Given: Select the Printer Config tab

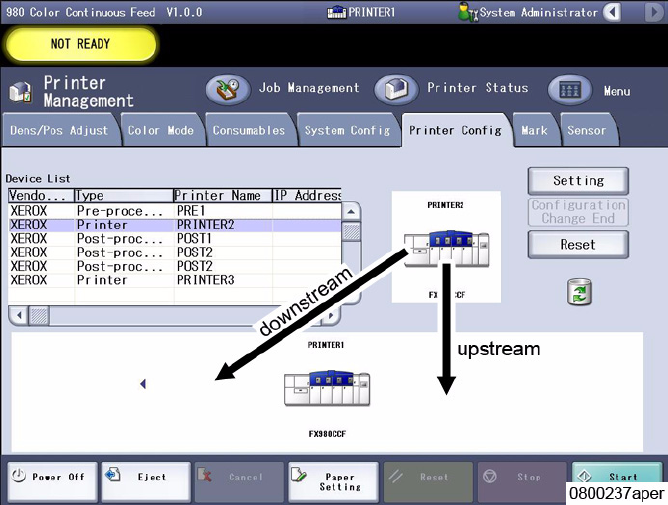Looking at the screenshot, I should (x=455, y=130).
